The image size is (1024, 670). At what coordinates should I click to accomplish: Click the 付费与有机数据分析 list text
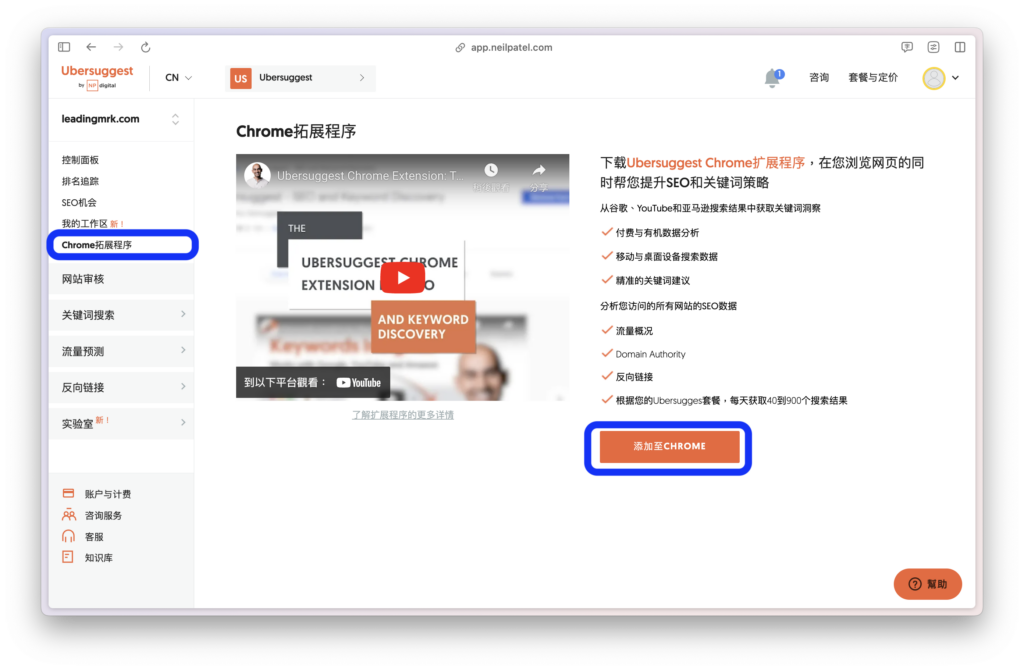coord(657,232)
